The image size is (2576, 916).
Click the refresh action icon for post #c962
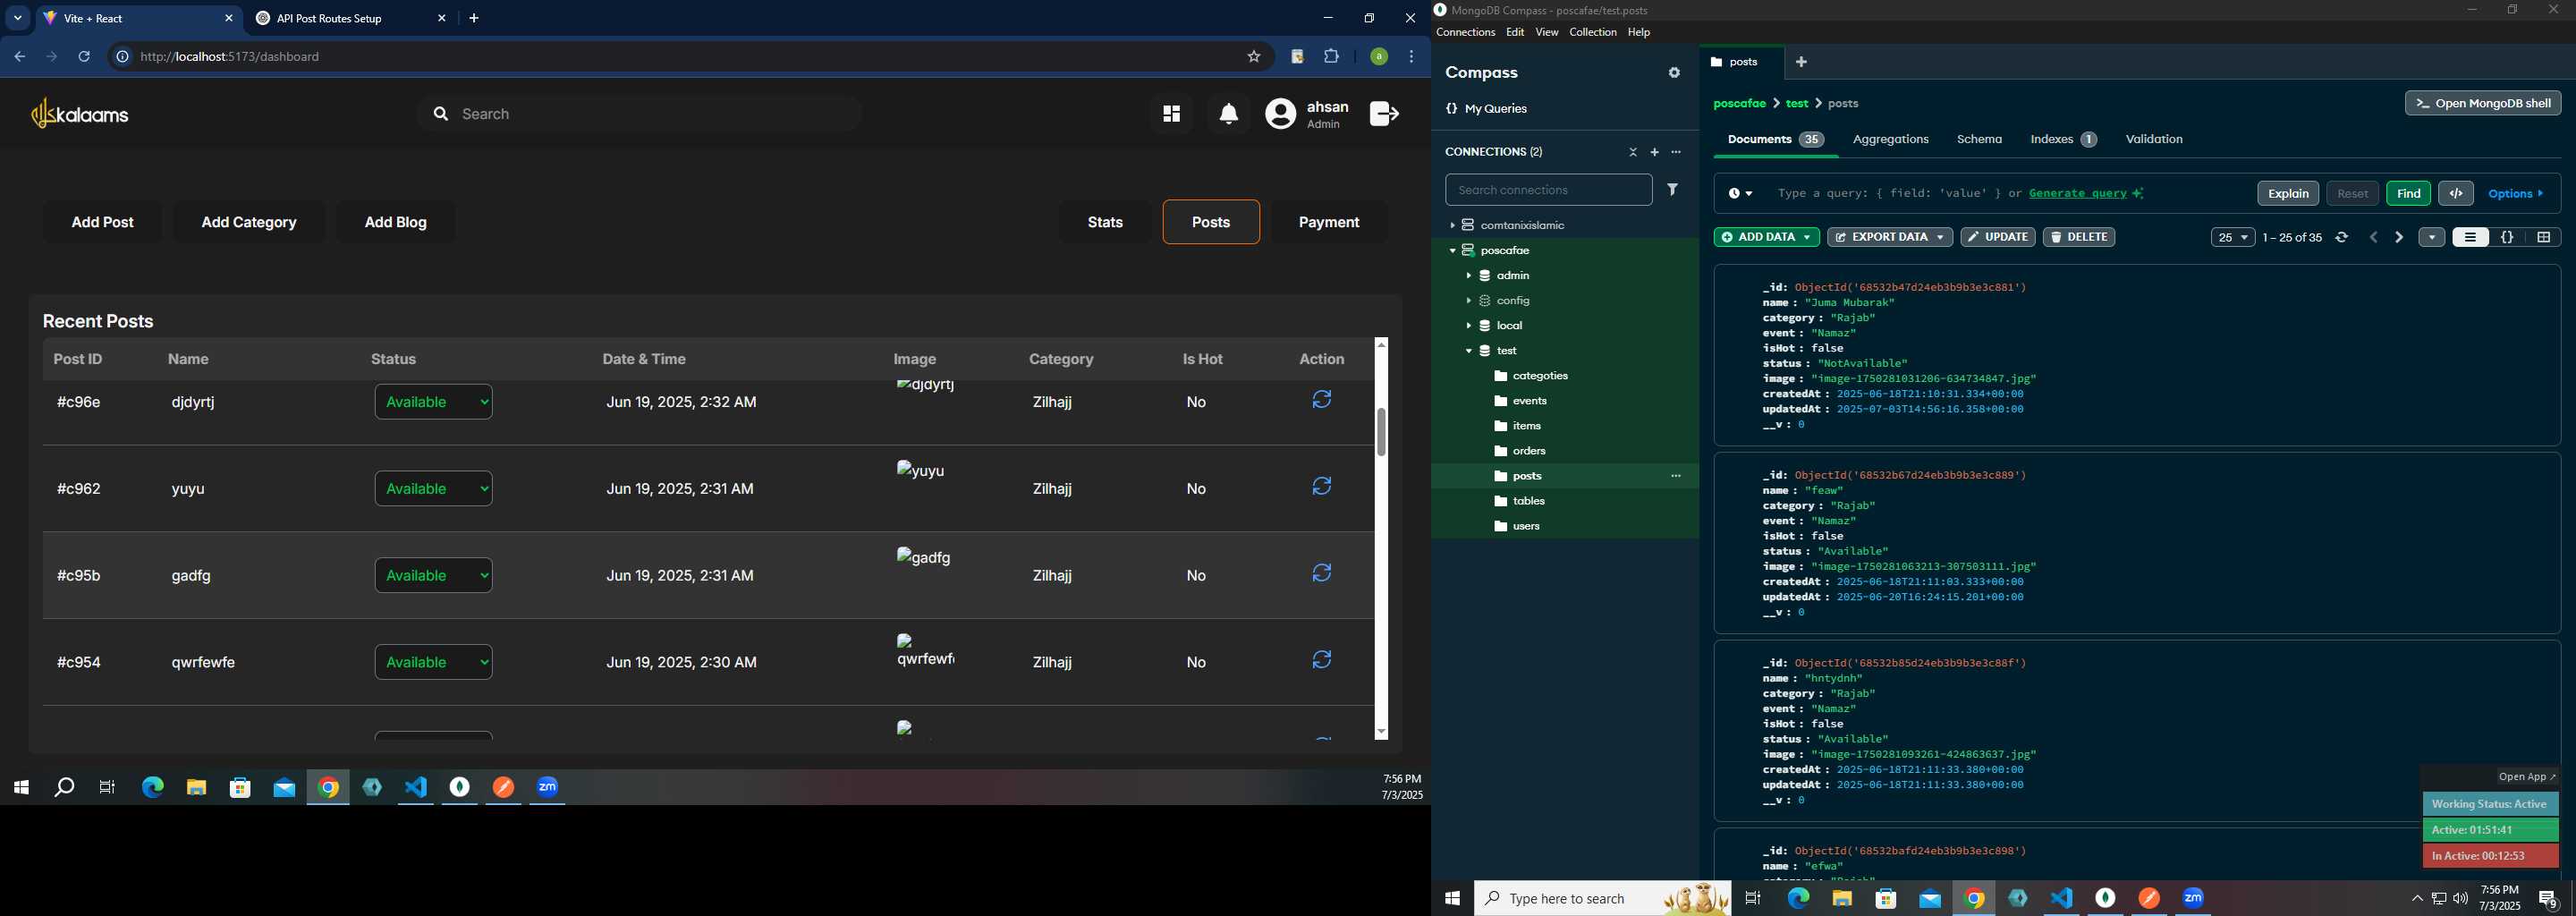(1322, 487)
